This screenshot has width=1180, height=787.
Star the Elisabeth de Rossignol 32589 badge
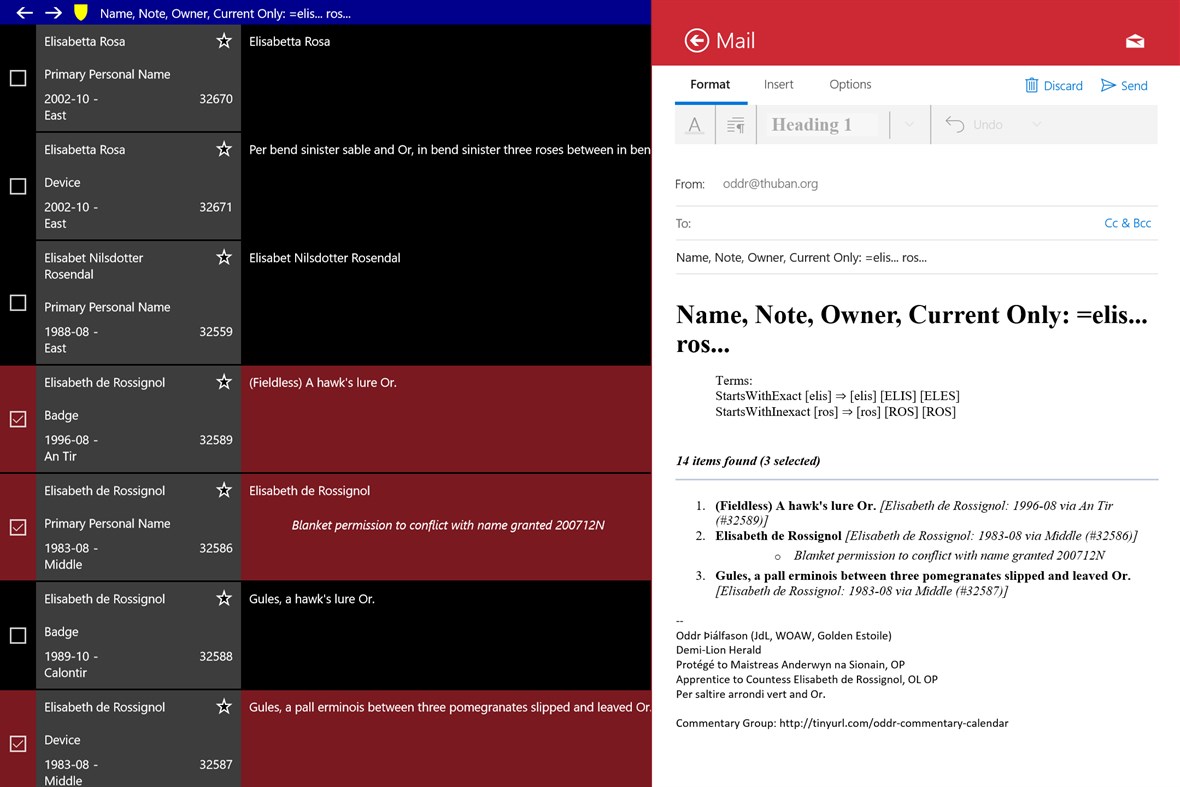(x=224, y=382)
